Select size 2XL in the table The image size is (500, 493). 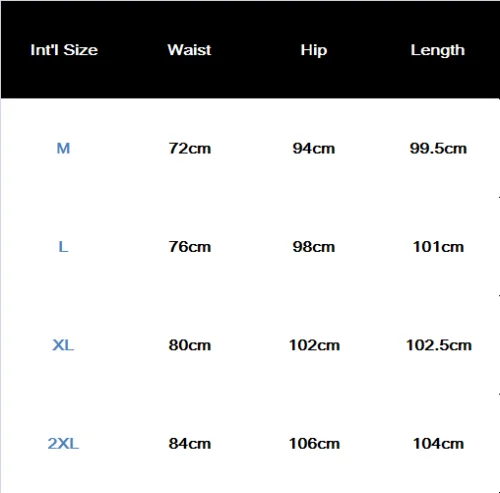[x=63, y=444]
